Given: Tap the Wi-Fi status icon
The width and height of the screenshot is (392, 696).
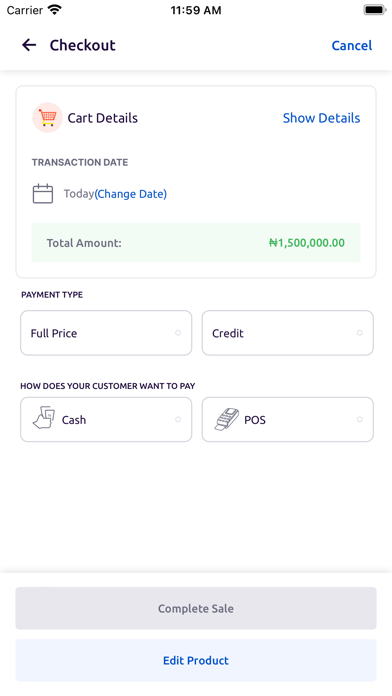Looking at the screenshot, I should click(55, 10).
